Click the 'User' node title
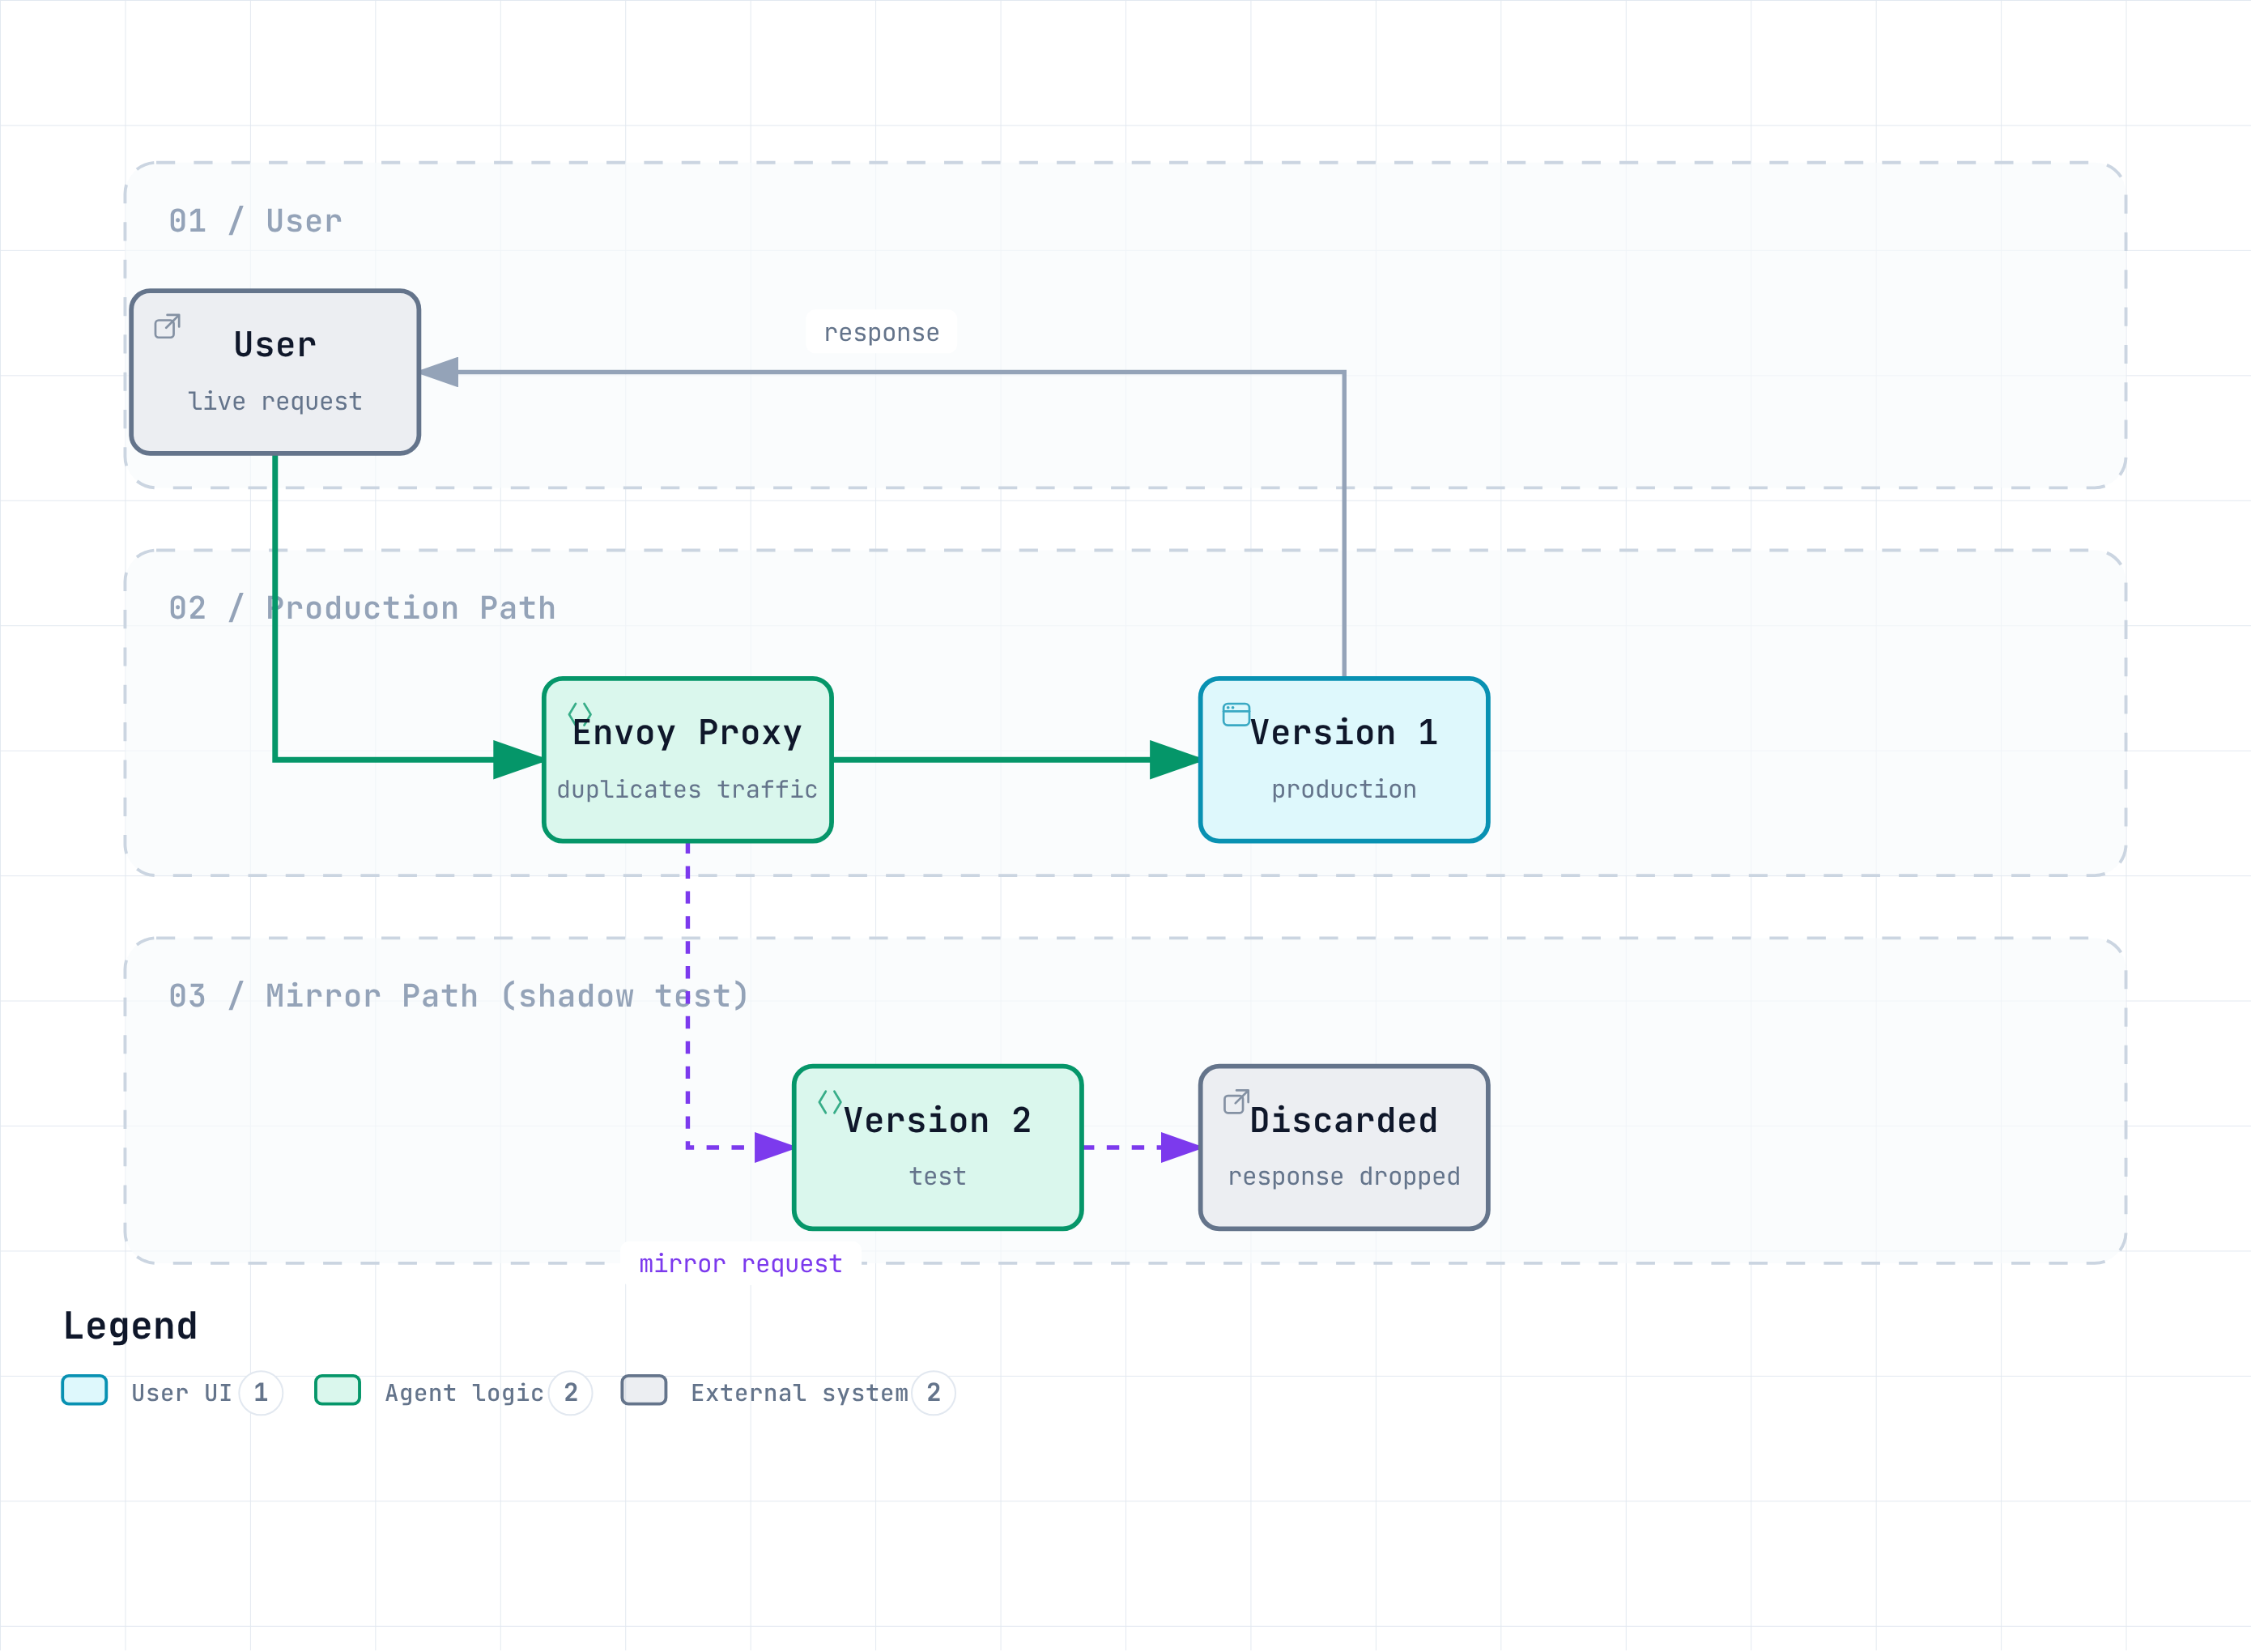The height and width of the screenshot is (1652, 2251). click(x=275, y=344)
